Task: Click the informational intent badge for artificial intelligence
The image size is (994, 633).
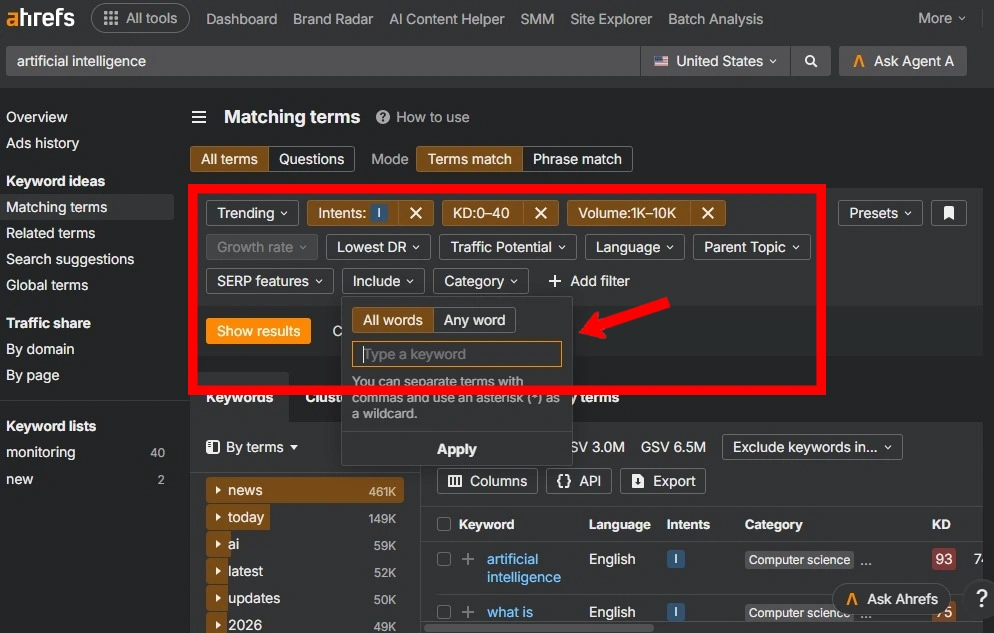Action: pyautogui.click(x=675, y=559)
